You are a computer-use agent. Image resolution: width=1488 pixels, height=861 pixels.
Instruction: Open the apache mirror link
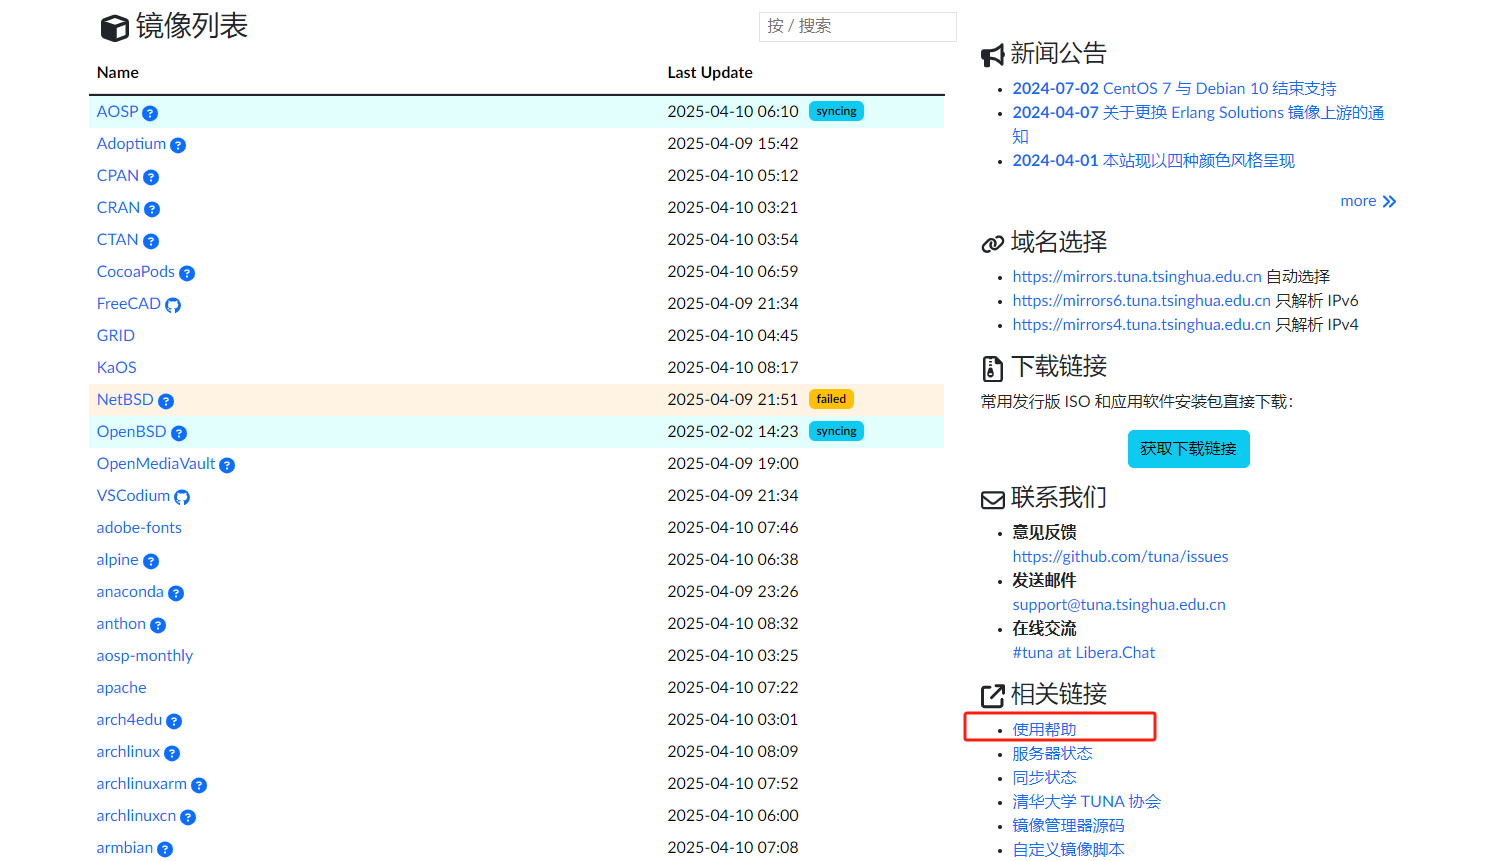point(121,687)
